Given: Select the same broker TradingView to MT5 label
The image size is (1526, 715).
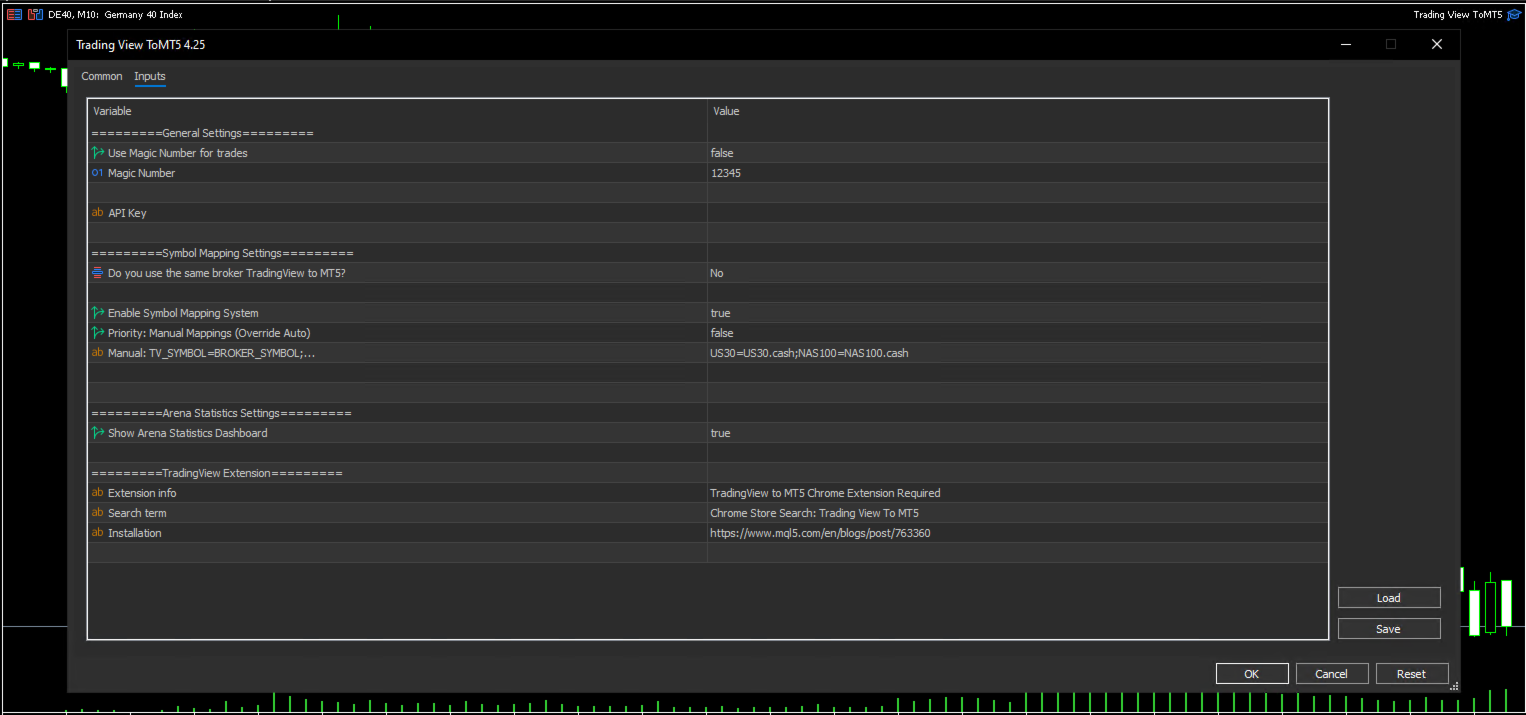Looking at the screenshot, I should click(227, 273).
